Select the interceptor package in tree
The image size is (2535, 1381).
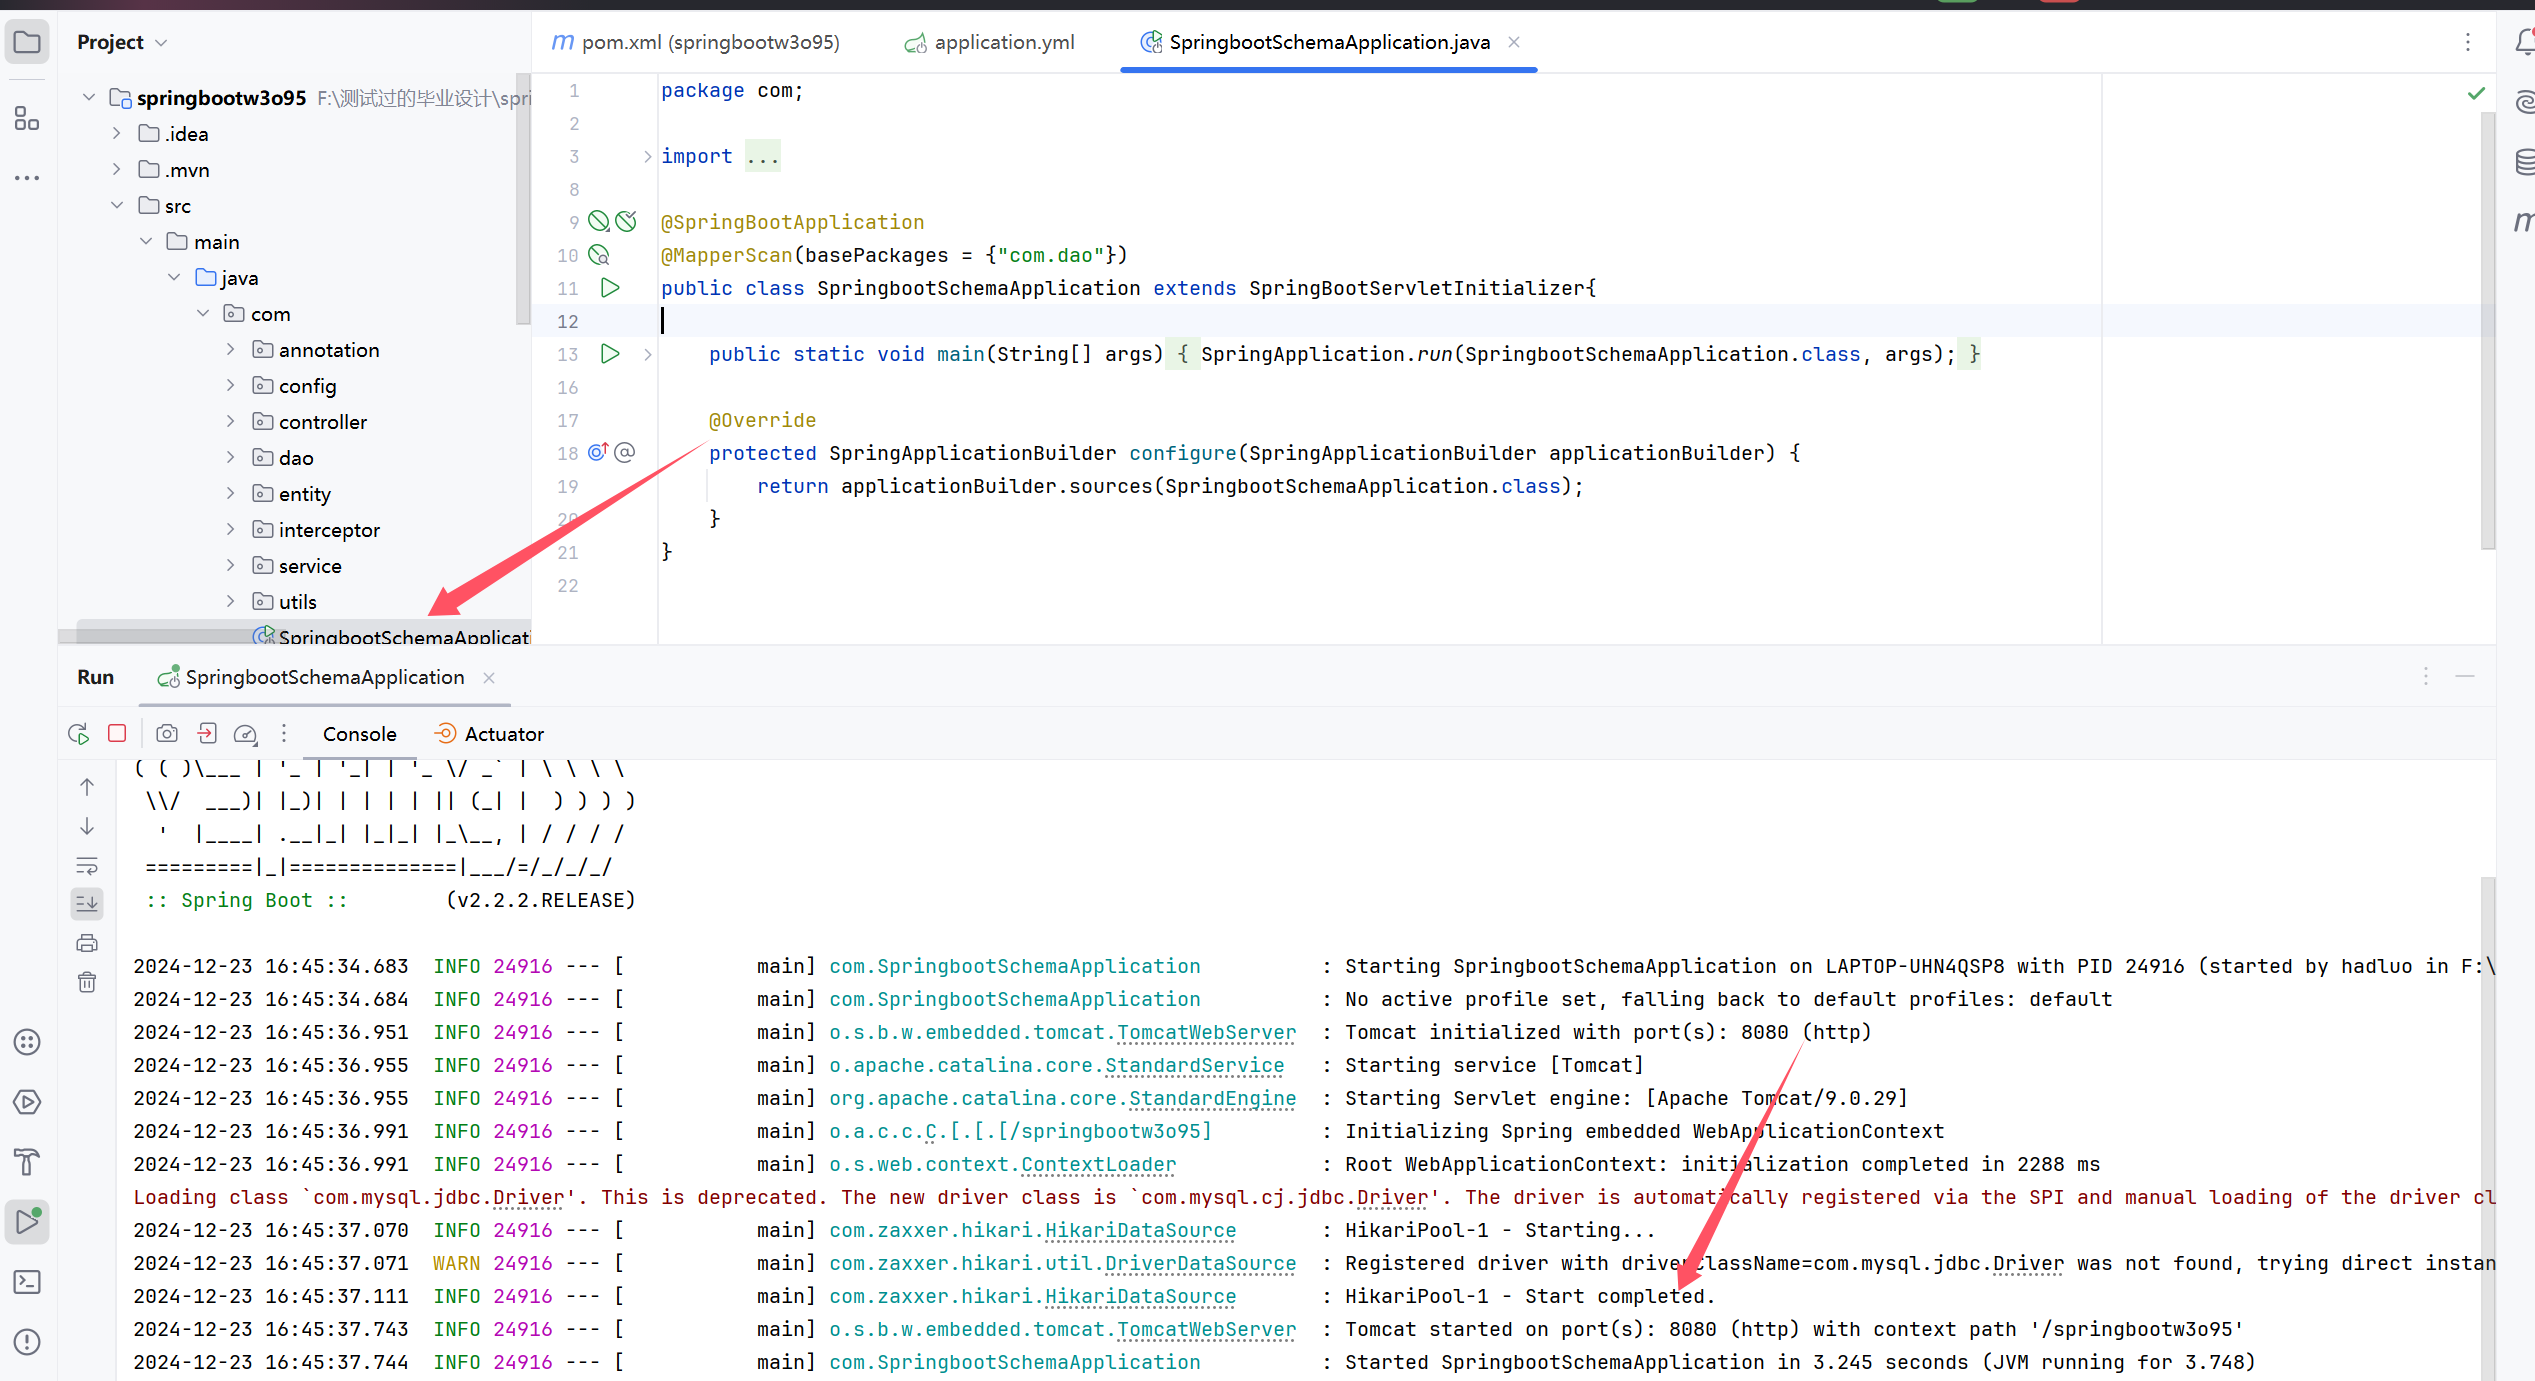[329, 529]
